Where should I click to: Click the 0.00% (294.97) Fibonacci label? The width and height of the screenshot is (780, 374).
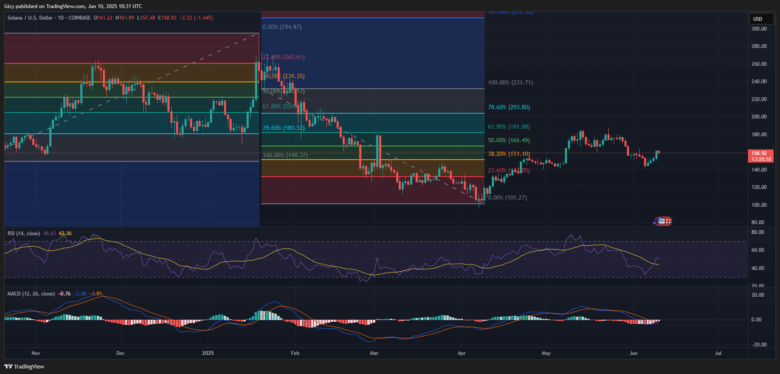click(x=283, y=26)
